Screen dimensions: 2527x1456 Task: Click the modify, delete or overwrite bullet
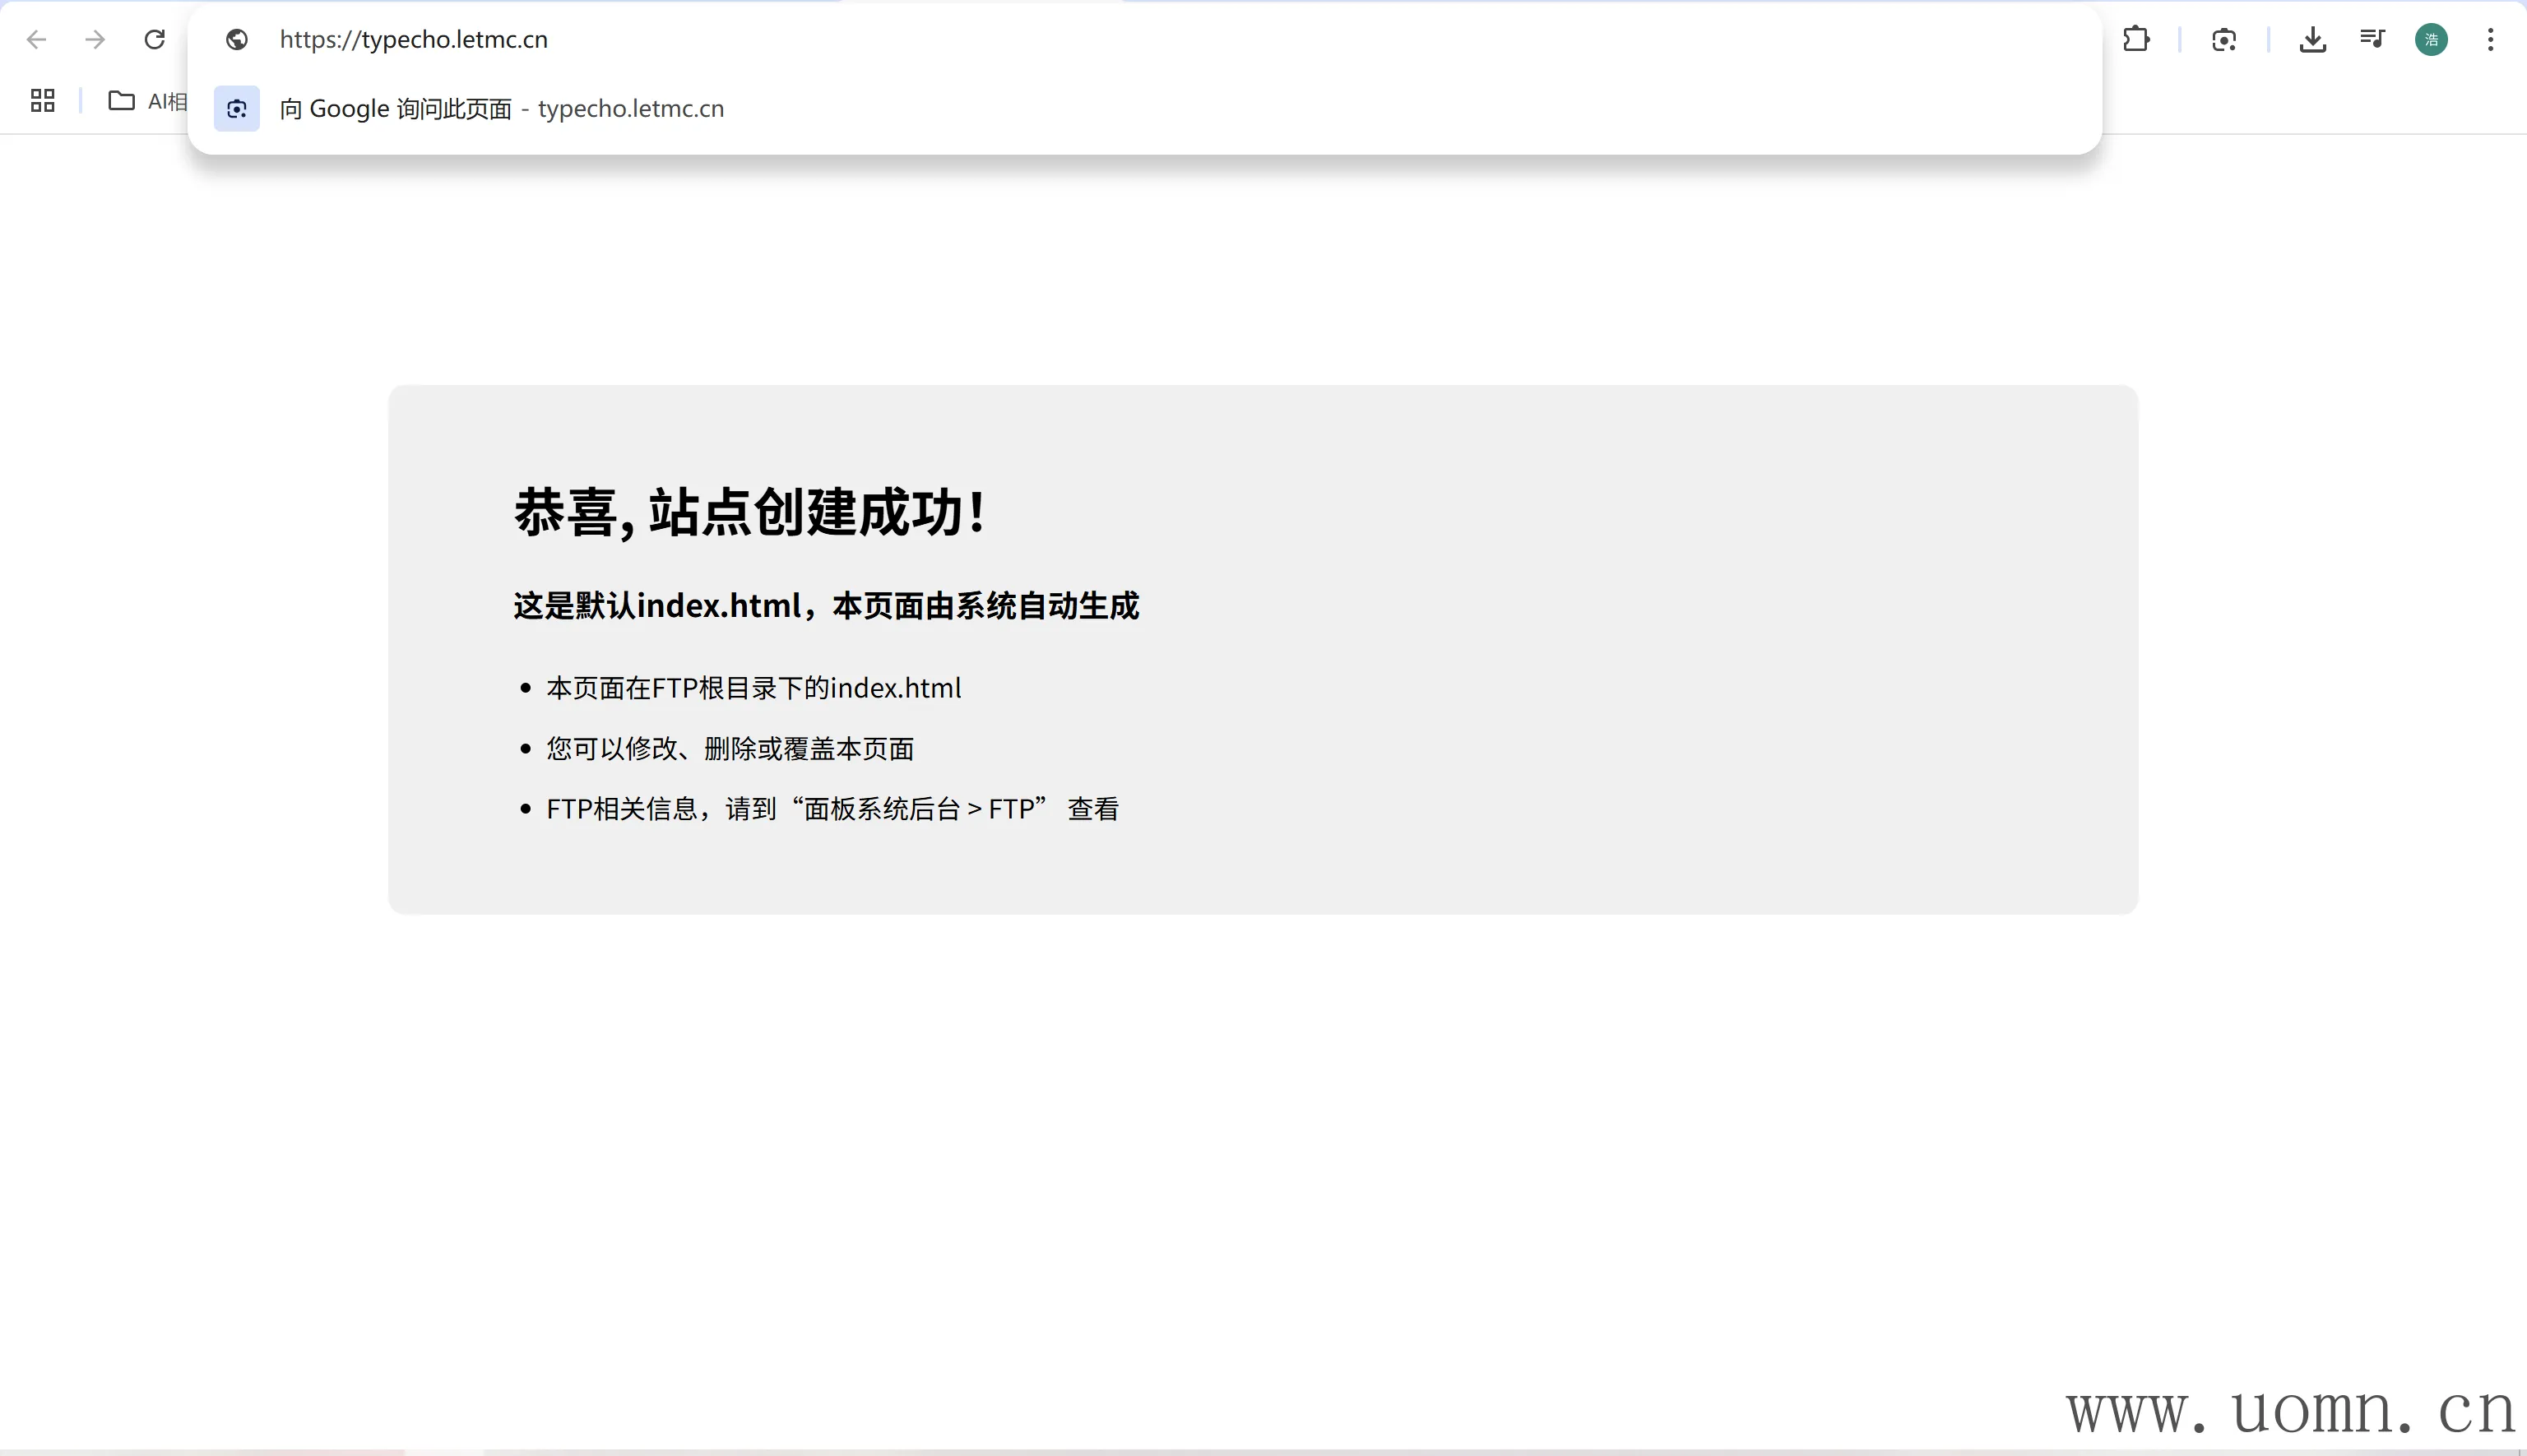(730, 749)
